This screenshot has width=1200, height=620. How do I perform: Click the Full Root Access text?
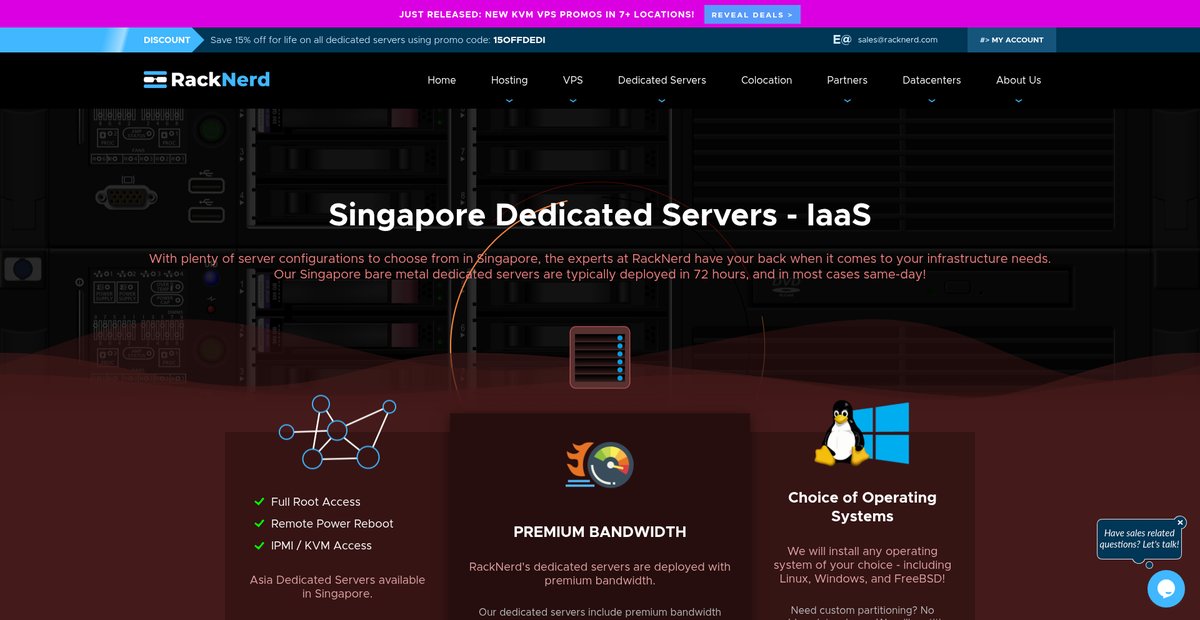pos(316,502)
